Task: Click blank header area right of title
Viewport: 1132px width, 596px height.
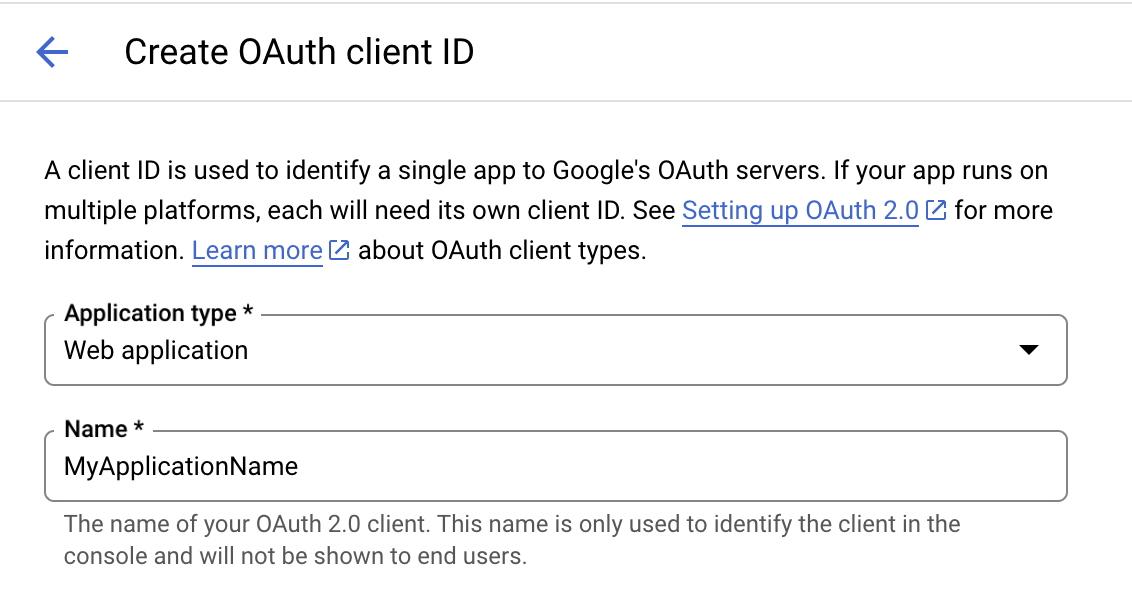Action: [800, 52]
